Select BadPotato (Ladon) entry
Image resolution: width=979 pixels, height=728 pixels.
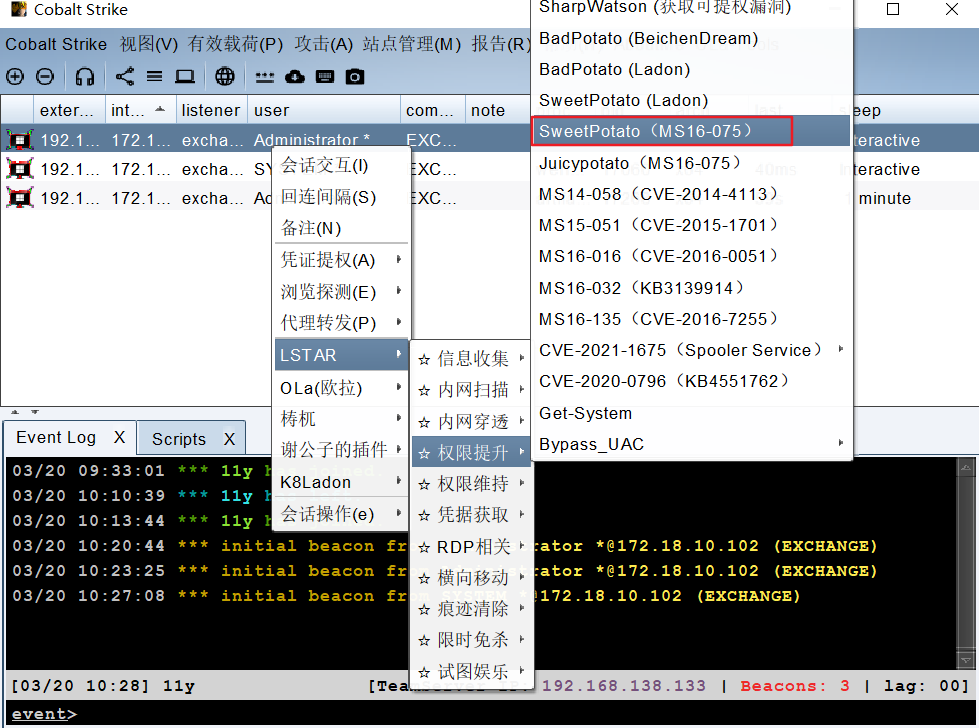coord(692,69)
